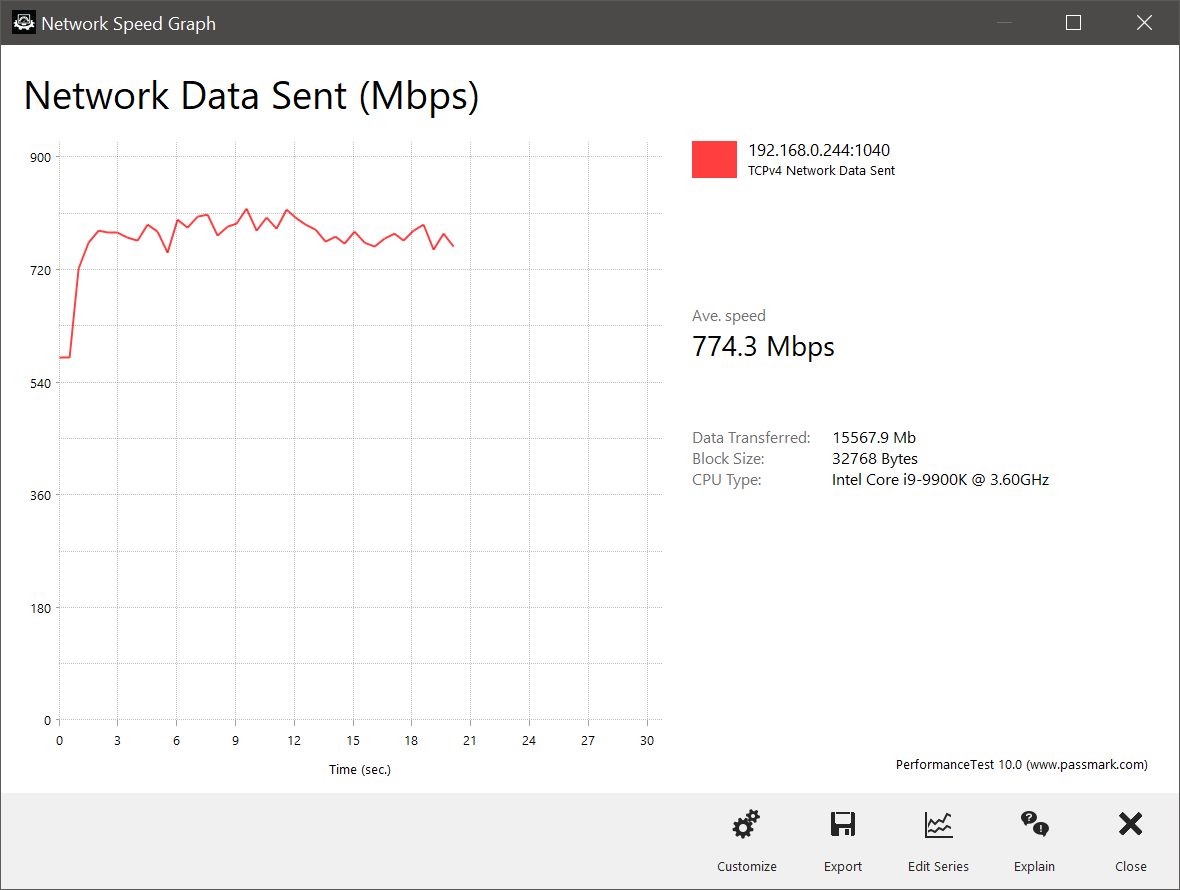Click the PerformanceTest 10.0 passmark.com text

point(1021,764)
